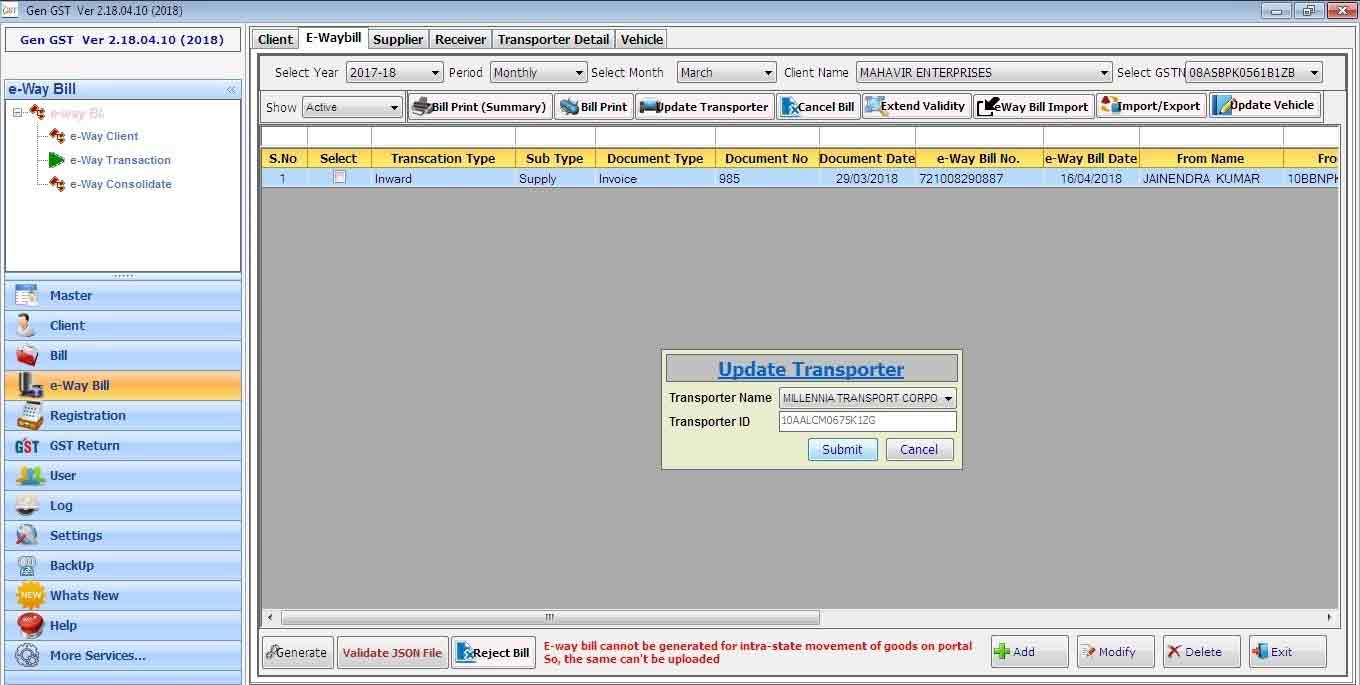Select e-Way Consolidate in the tree
The image size is (1360, 685).
120,184
